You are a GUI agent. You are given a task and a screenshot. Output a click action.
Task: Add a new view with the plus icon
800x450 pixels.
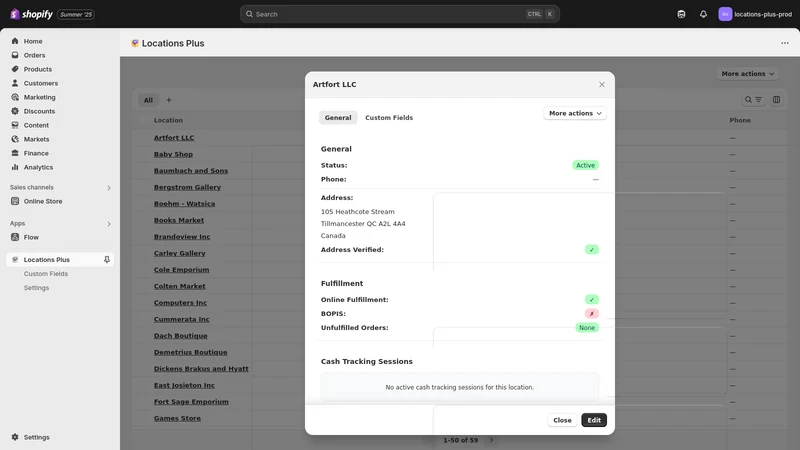169,100
